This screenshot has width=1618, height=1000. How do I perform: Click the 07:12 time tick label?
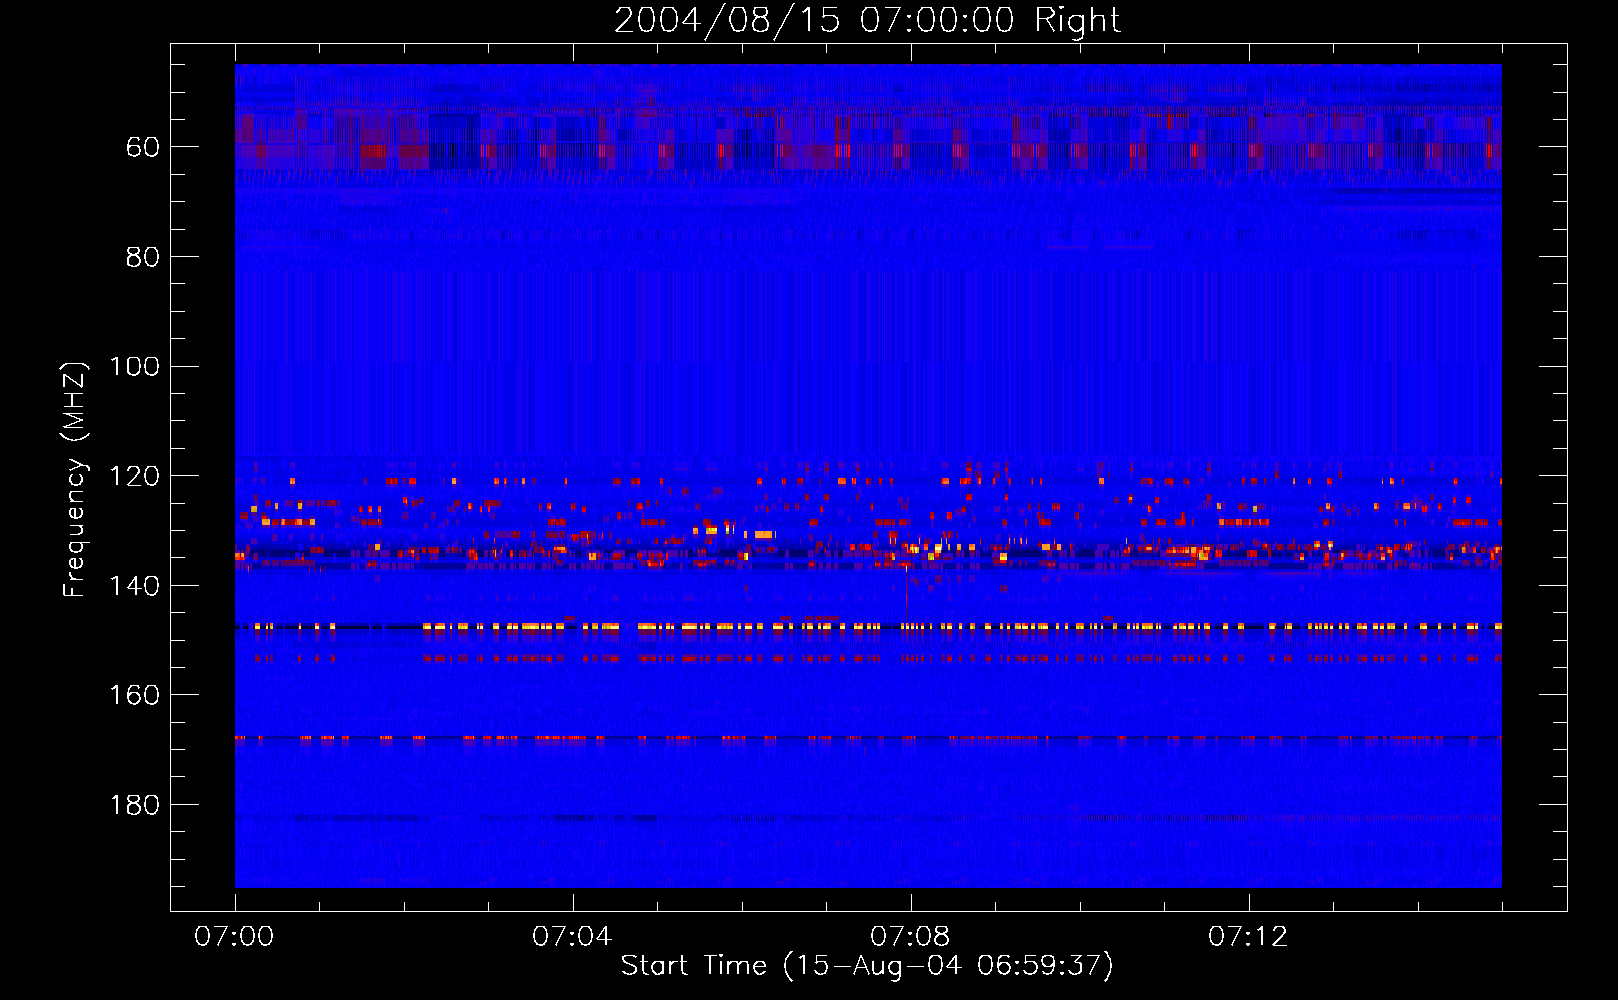1248,937
